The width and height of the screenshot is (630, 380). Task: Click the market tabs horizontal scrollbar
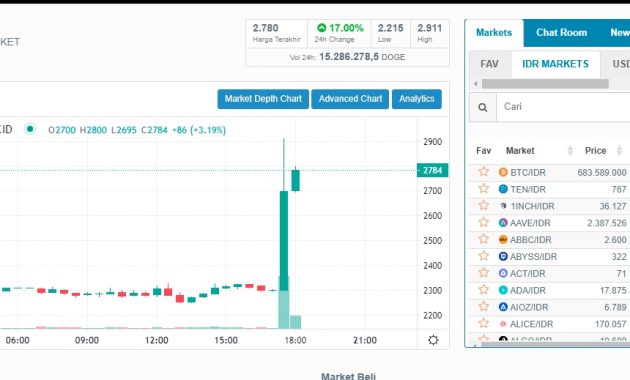[545, 84]
